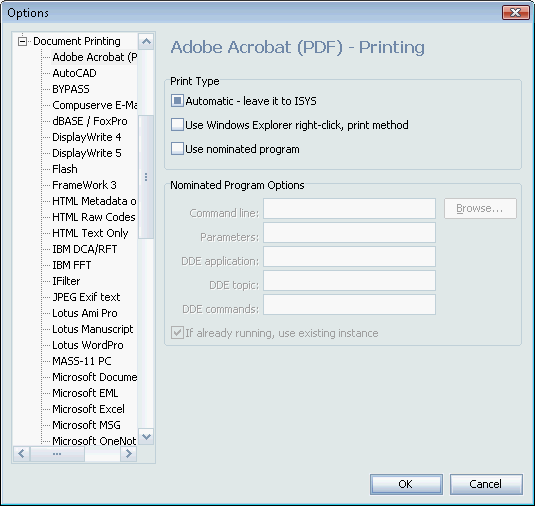Screen dimensions: 535x506
Task: Click into the Command line field
Action: click(x=349, y=208)
